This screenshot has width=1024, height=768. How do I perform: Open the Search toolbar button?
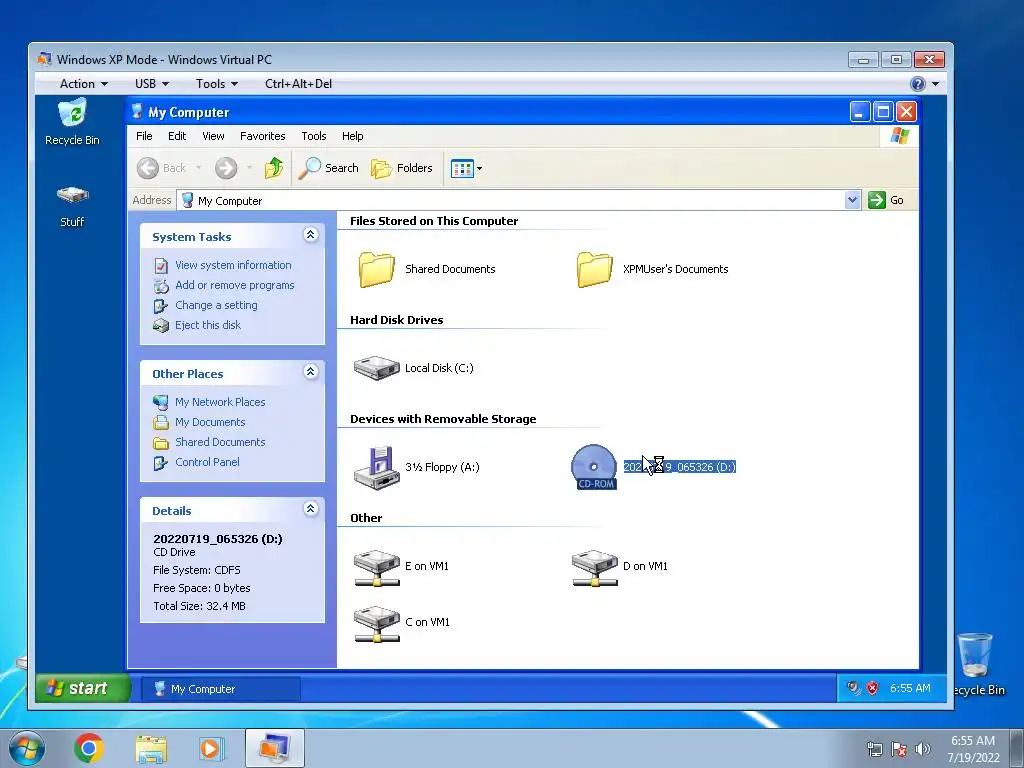coord(328,168)
